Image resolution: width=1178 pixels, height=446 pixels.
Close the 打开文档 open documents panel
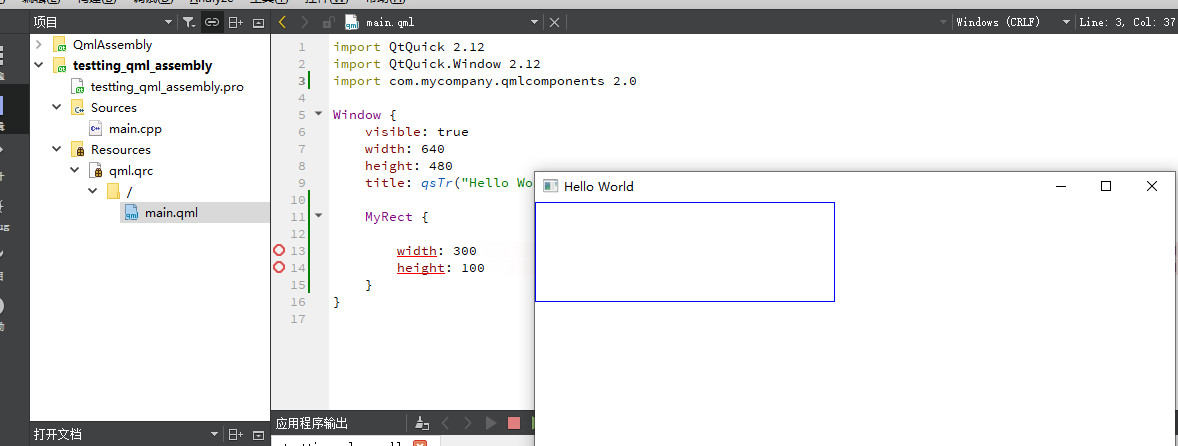click(258, 434)
